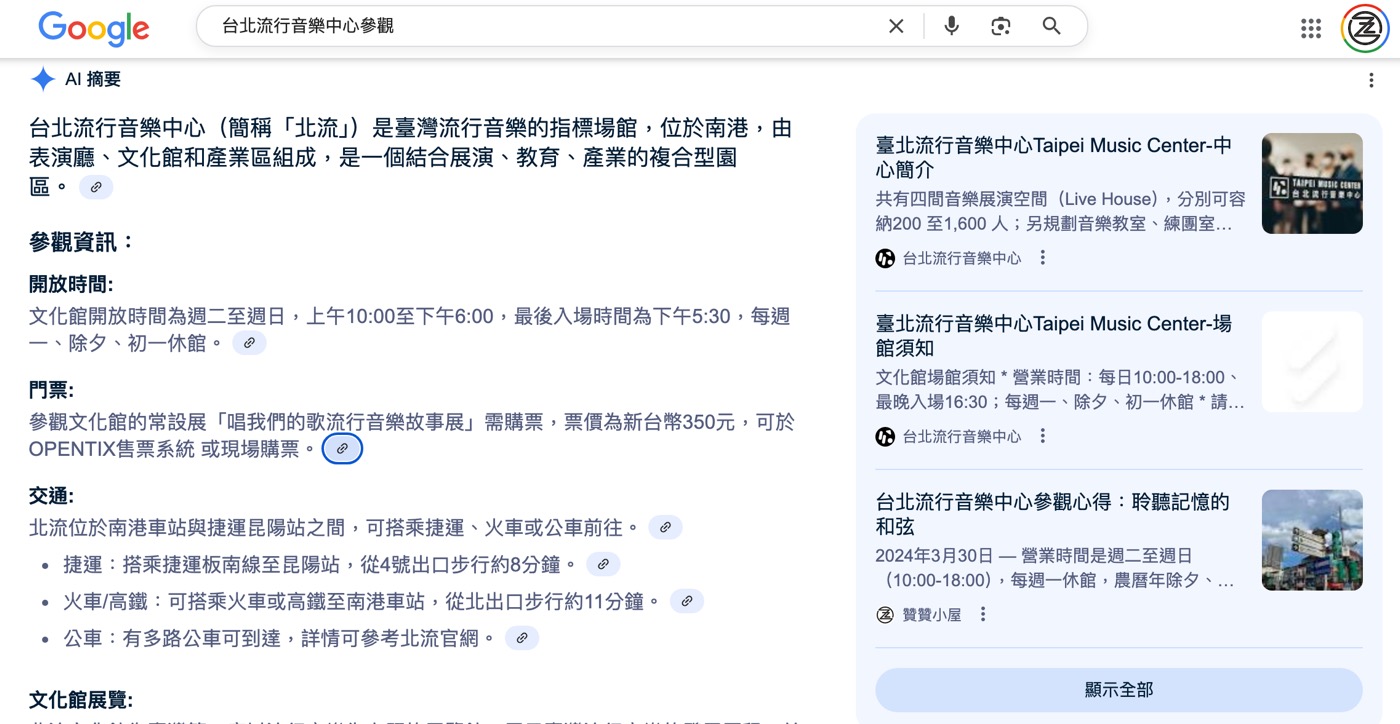Open source link on the 火車/高鐵 bullet
The width and height of the screenshot is (1400, 724).
(686, 601)
